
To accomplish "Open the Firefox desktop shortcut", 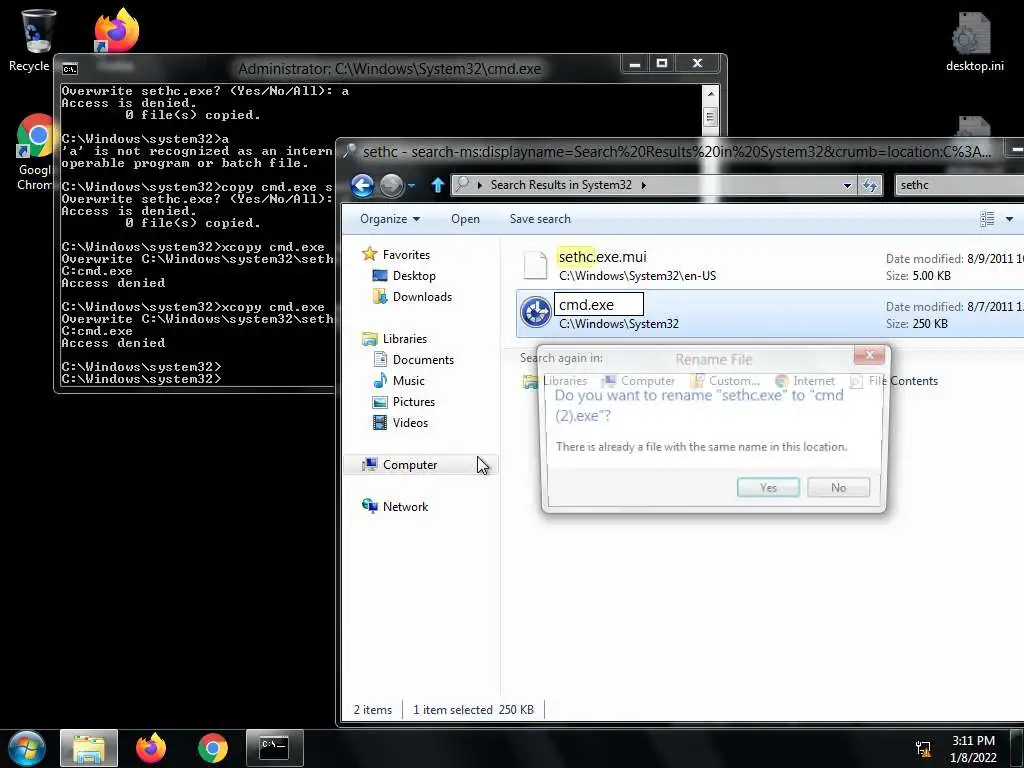I will pos(116,31).
